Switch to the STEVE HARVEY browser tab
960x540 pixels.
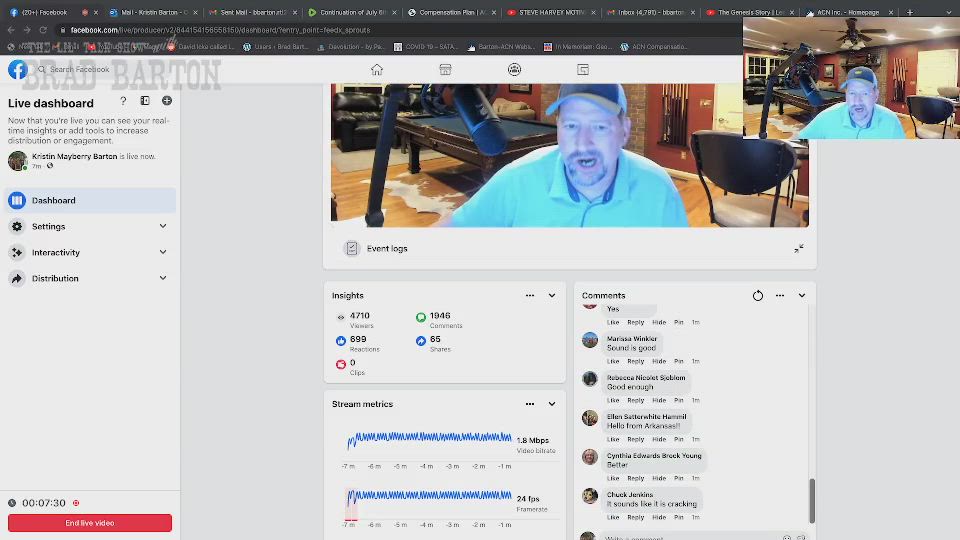coord(550,12)
